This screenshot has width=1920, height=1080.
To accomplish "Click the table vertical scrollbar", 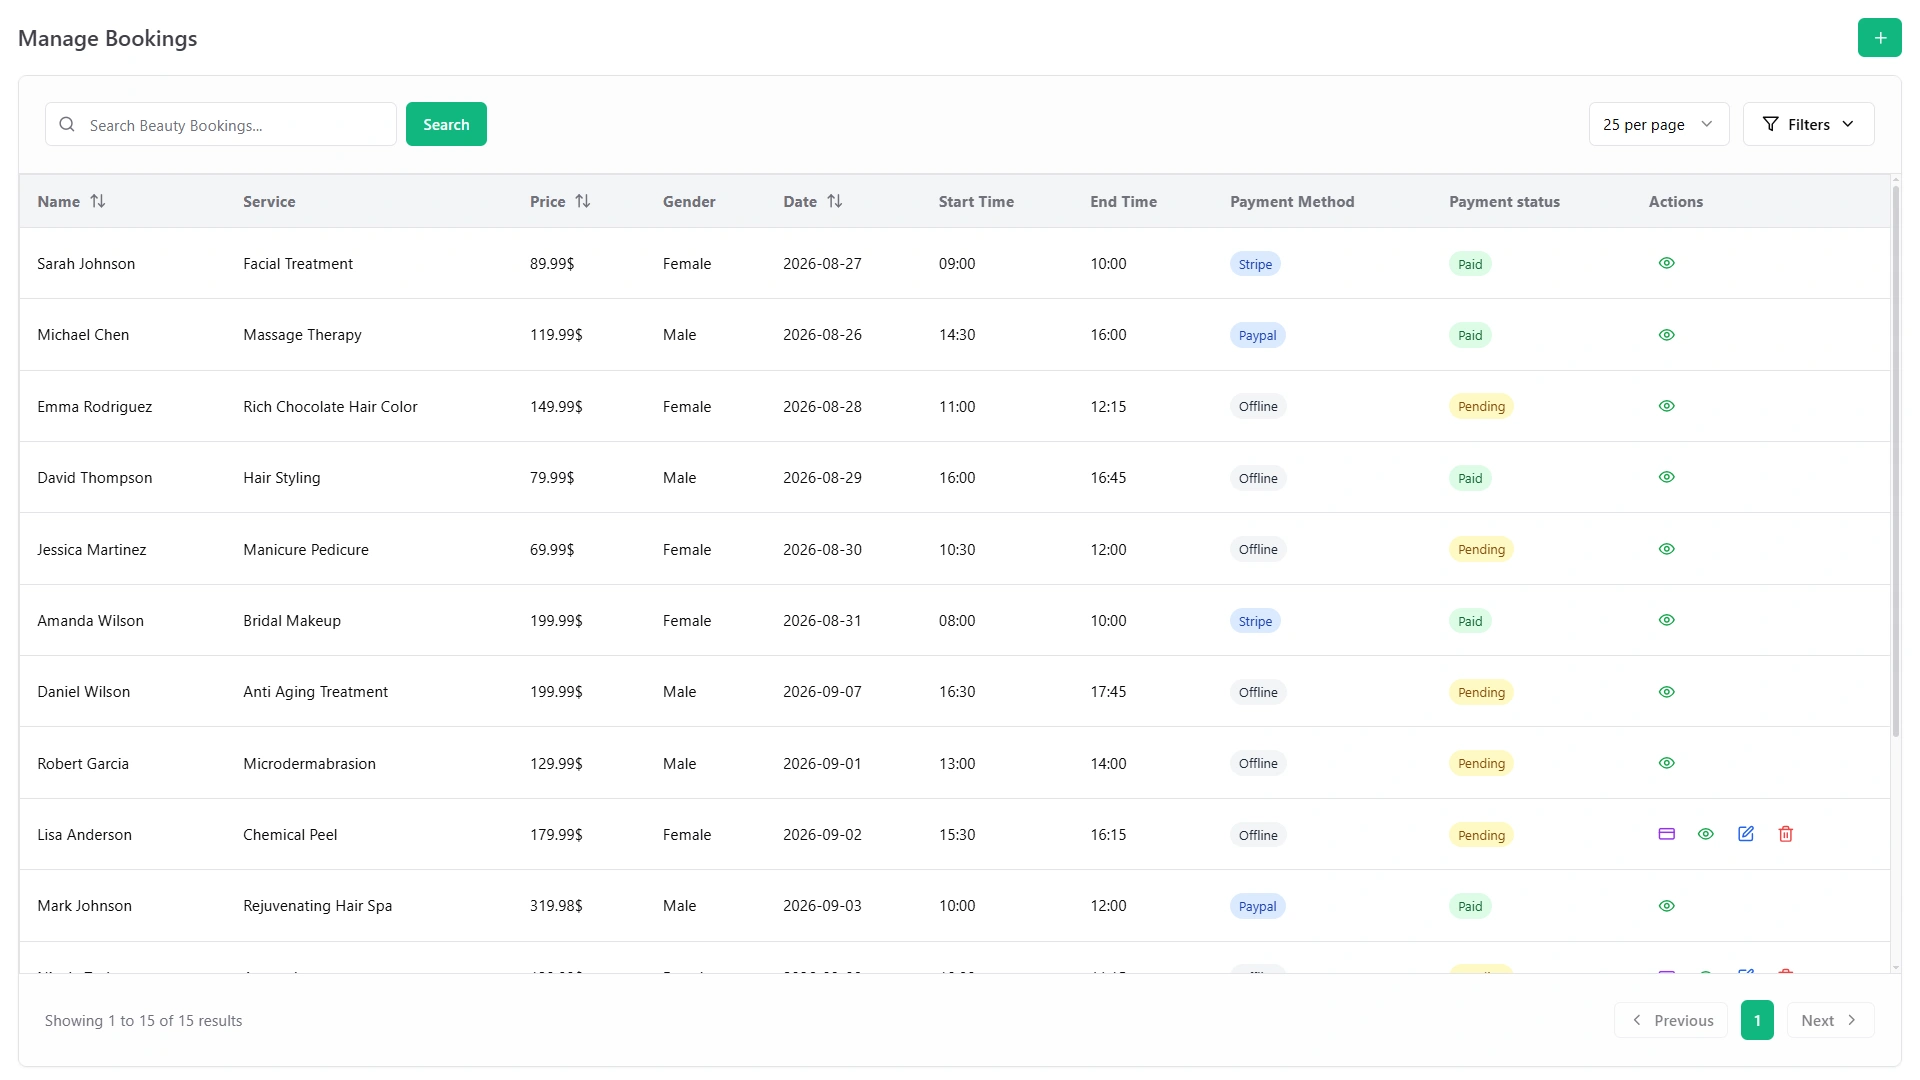I will (1895, 460).
